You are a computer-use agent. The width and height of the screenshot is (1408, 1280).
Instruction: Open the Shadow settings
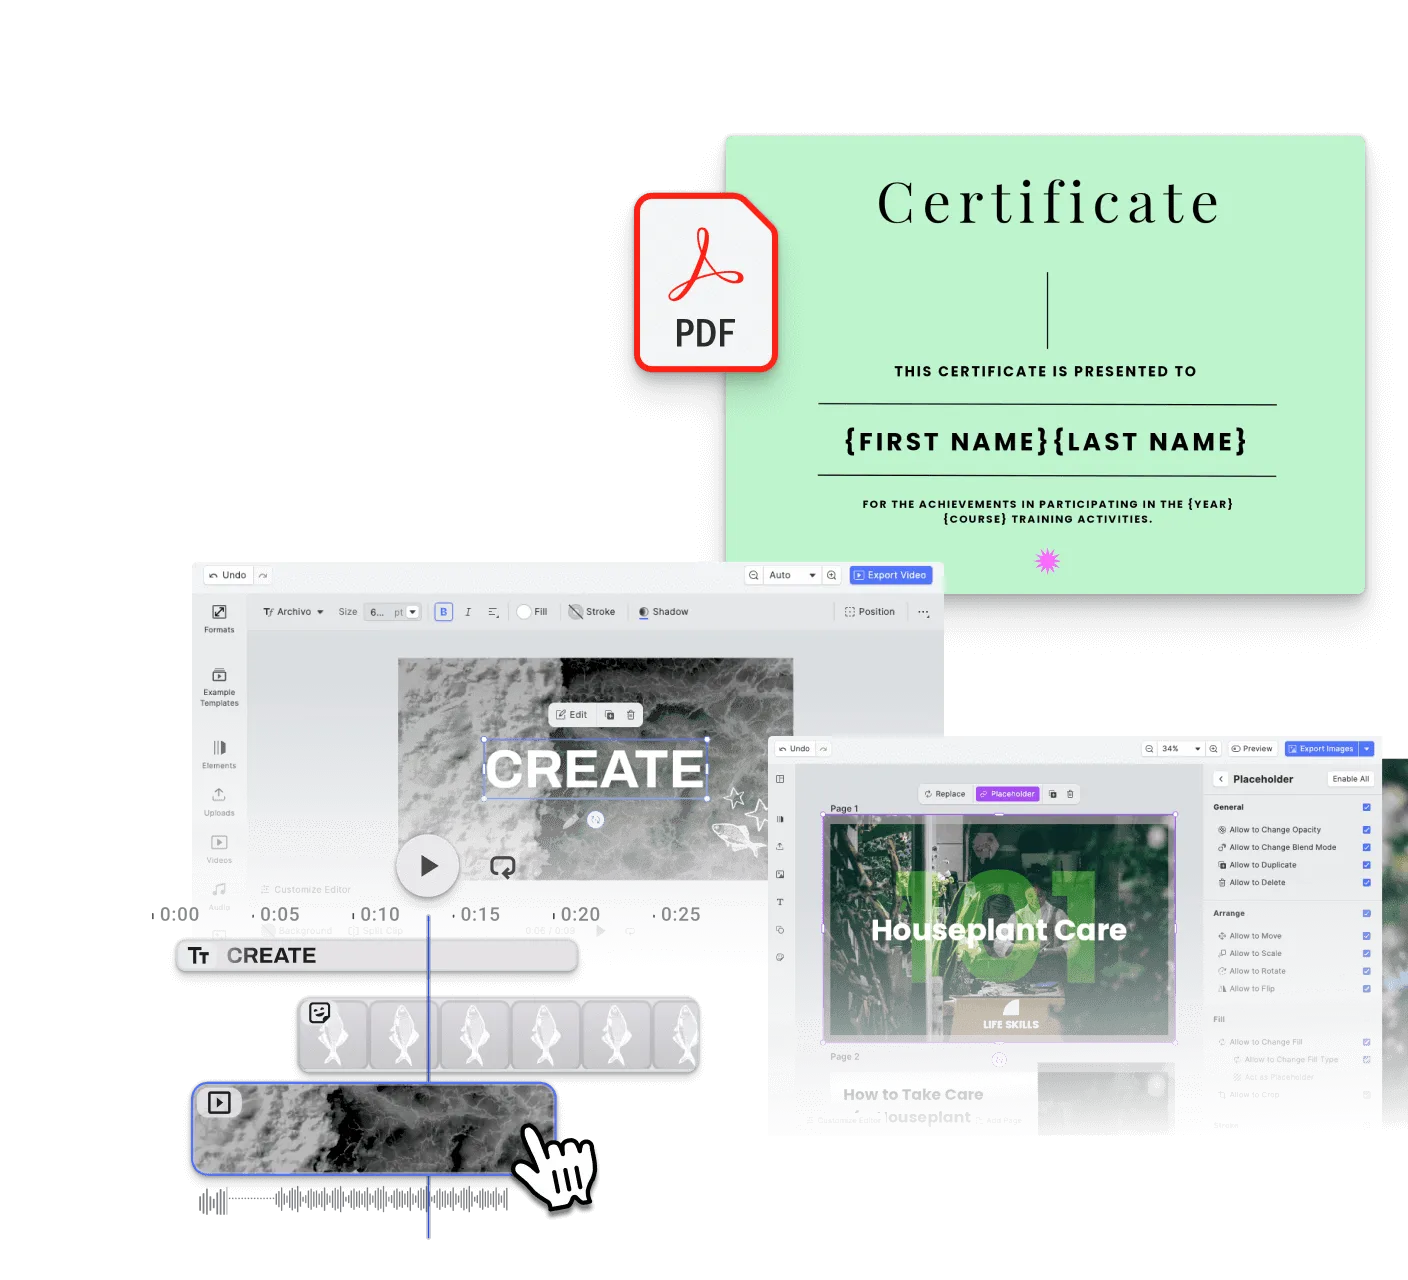coord(663,612)
